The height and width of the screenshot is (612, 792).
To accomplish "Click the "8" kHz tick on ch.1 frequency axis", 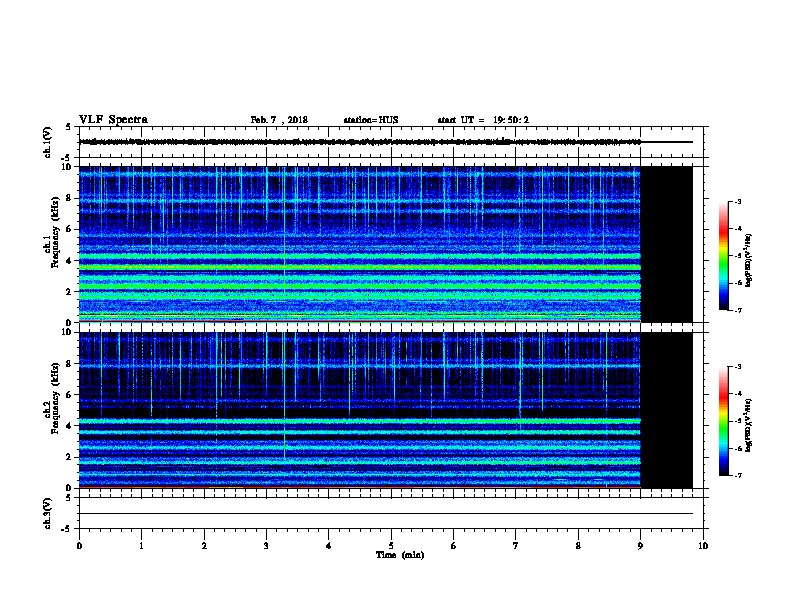I will 69,198.
